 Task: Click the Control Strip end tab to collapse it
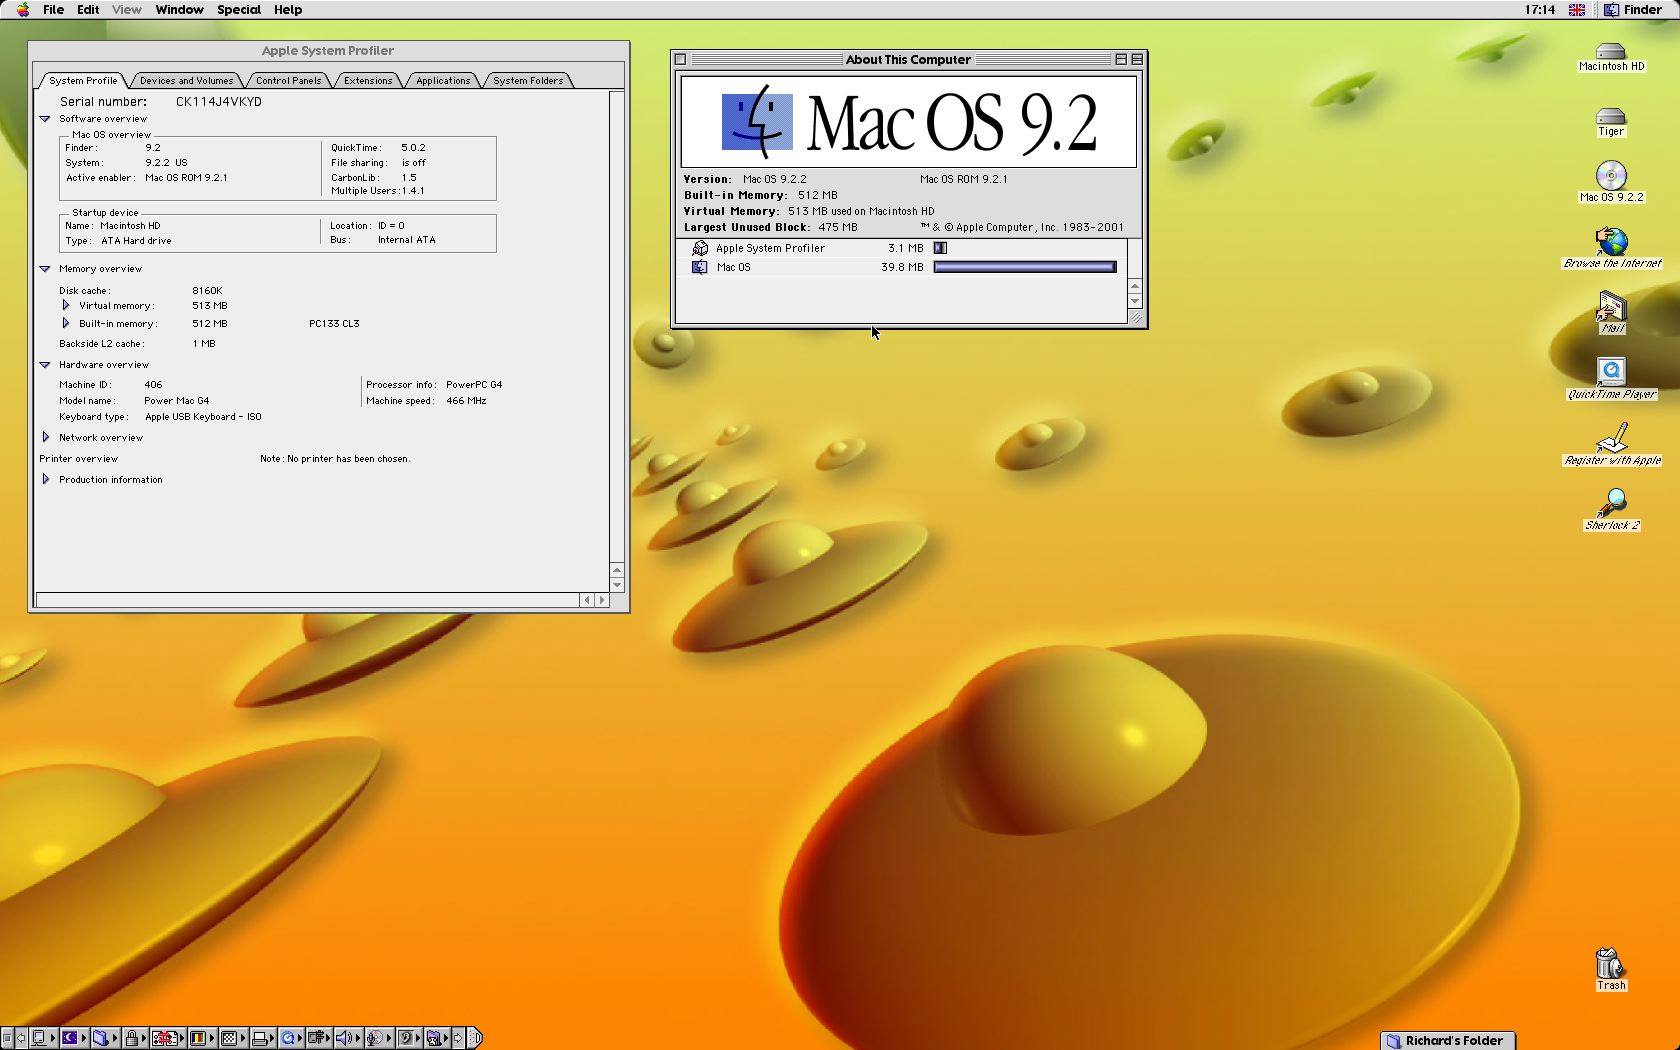(475, 1038)
